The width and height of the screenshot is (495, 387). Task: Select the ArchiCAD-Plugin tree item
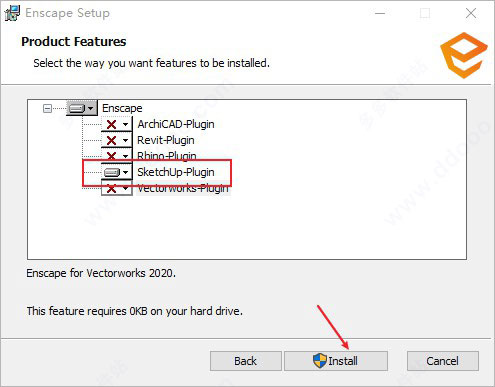pyautogui.click(x=176, y=124)
